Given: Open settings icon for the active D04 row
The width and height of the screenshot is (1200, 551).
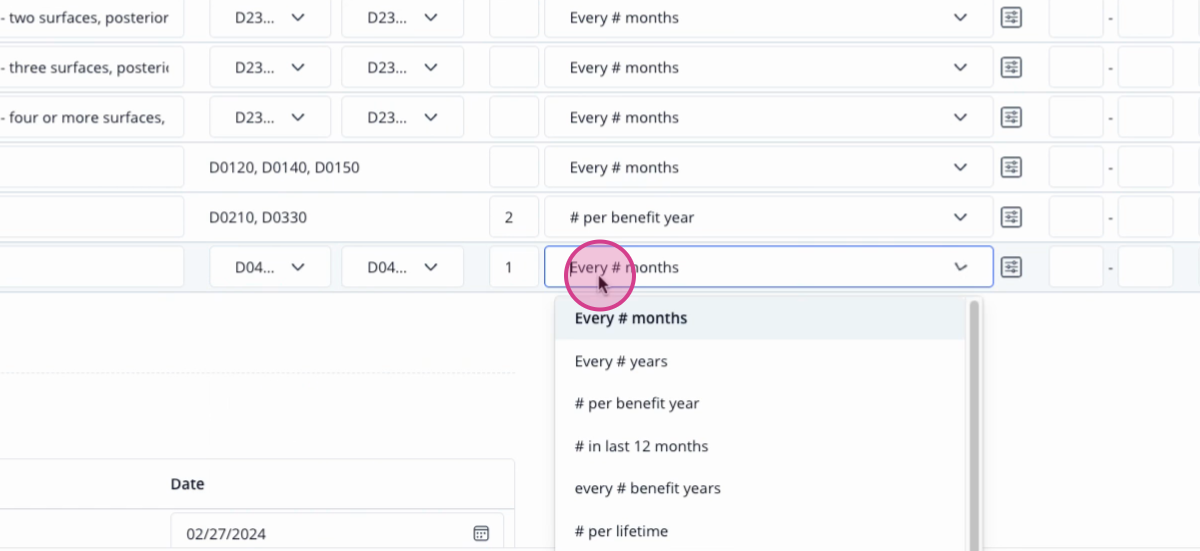Looking at the screenshot, I should click(x=1012, y=267).
